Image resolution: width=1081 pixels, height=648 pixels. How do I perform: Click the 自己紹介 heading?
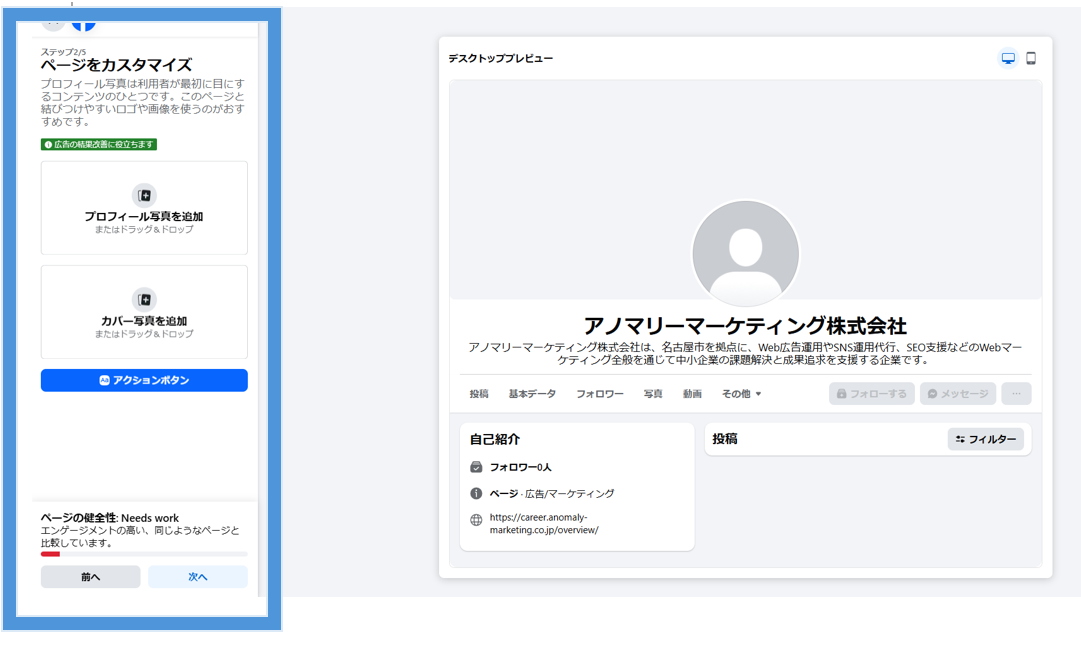[x=494, y=439]
